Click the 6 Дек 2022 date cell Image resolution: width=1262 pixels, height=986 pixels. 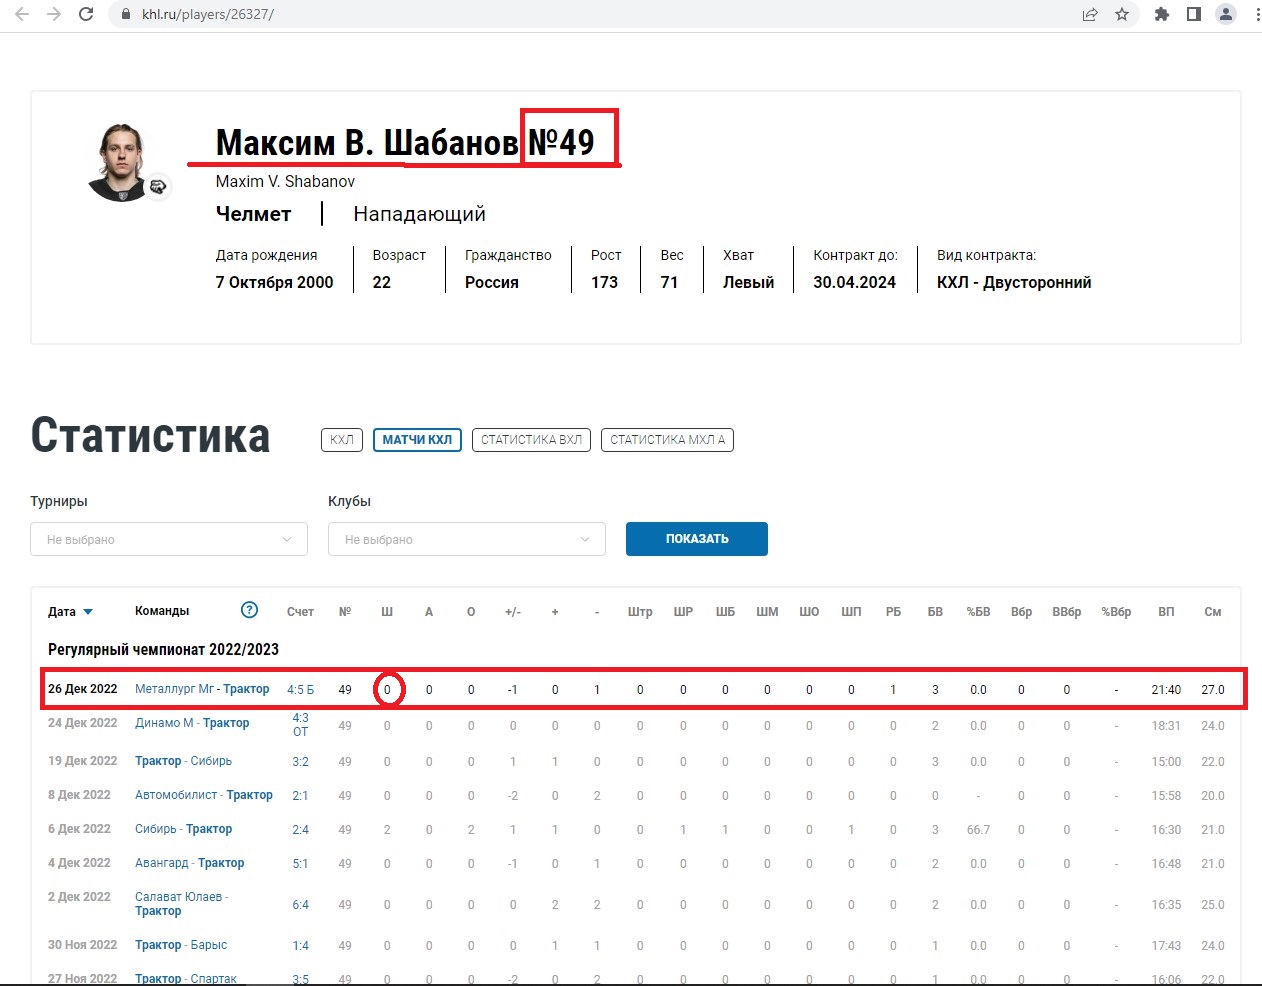point(79,829)
